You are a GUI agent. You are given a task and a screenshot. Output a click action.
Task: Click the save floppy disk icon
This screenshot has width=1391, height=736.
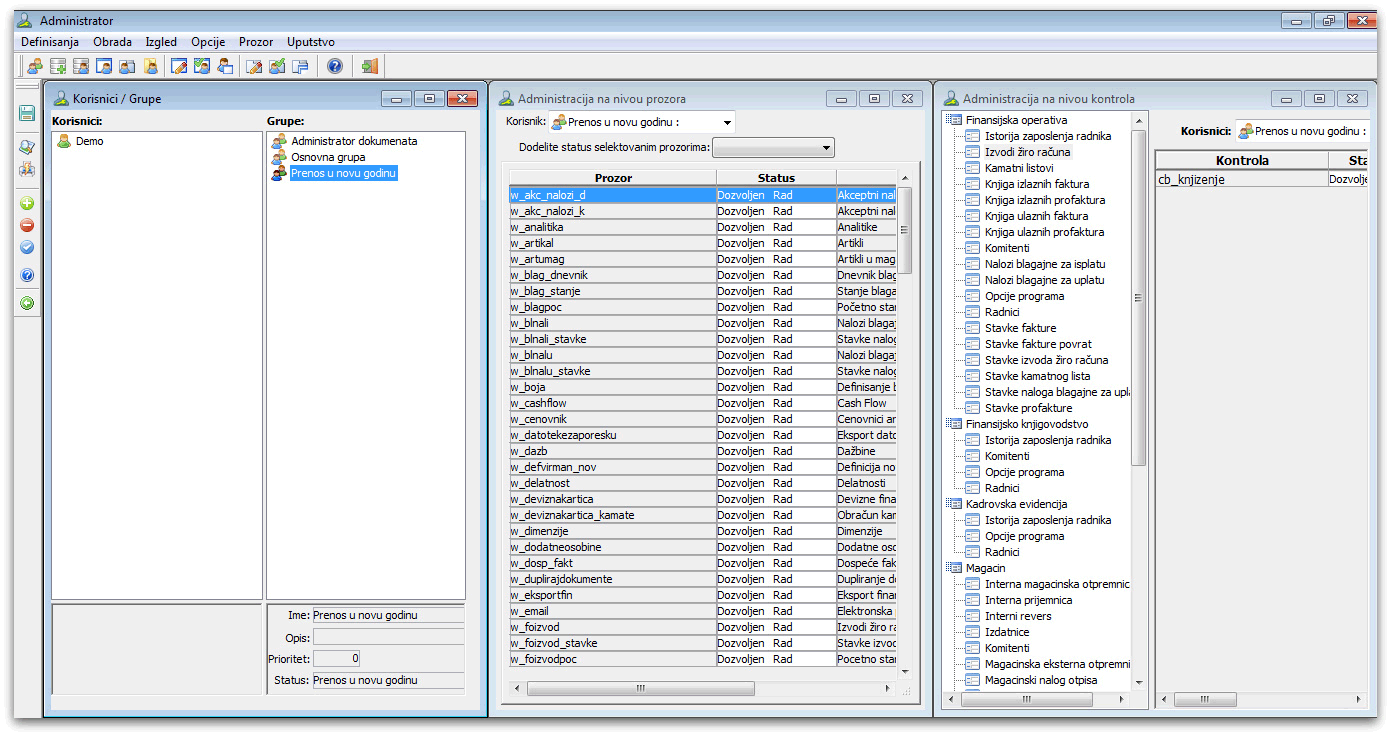coord(27,114)
